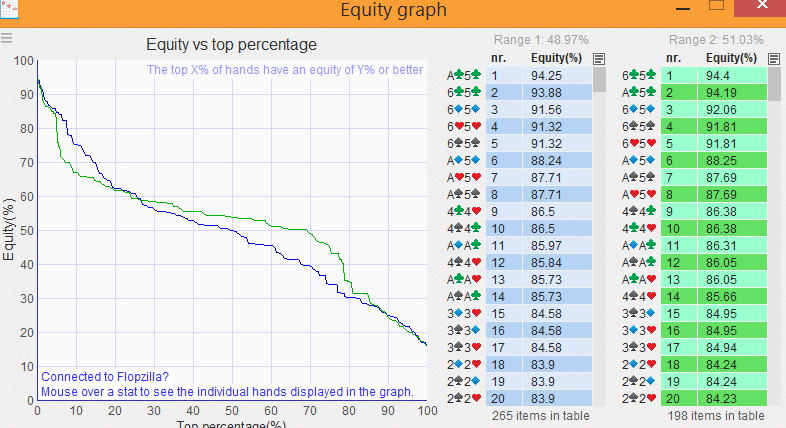Open Range 2 table options icon
The height and width of the screenshot is (428, 786).
click(773, 59)
